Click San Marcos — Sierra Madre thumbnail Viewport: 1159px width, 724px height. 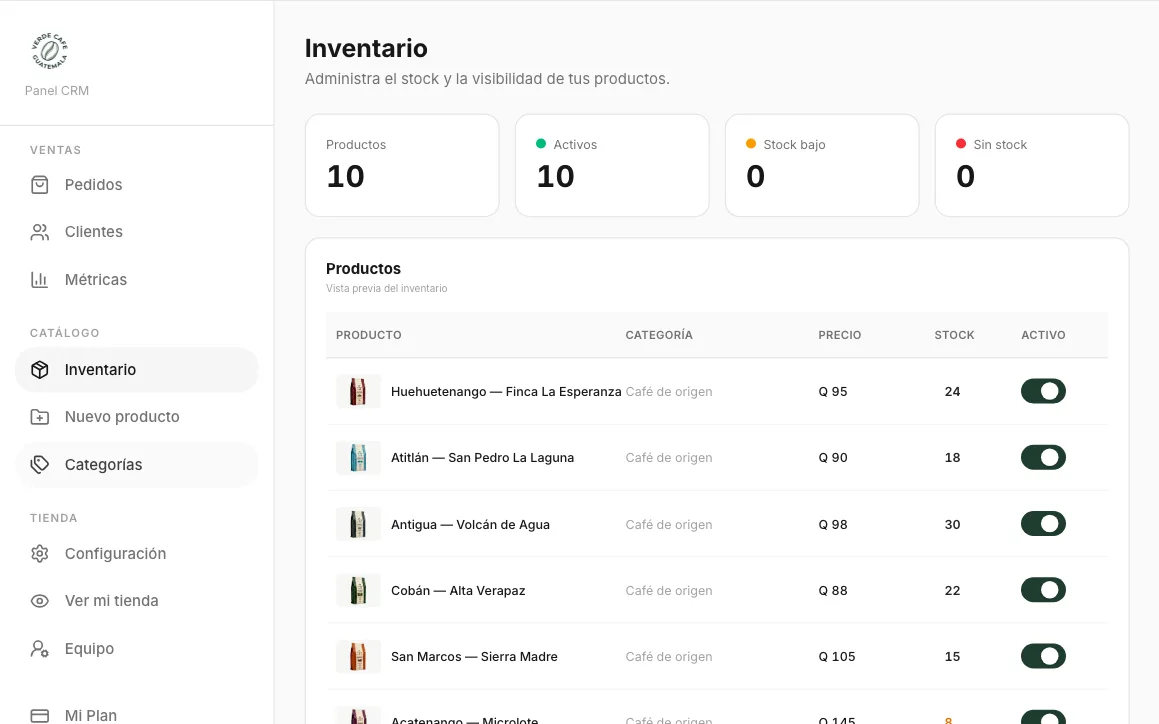[x=358, y=657]
